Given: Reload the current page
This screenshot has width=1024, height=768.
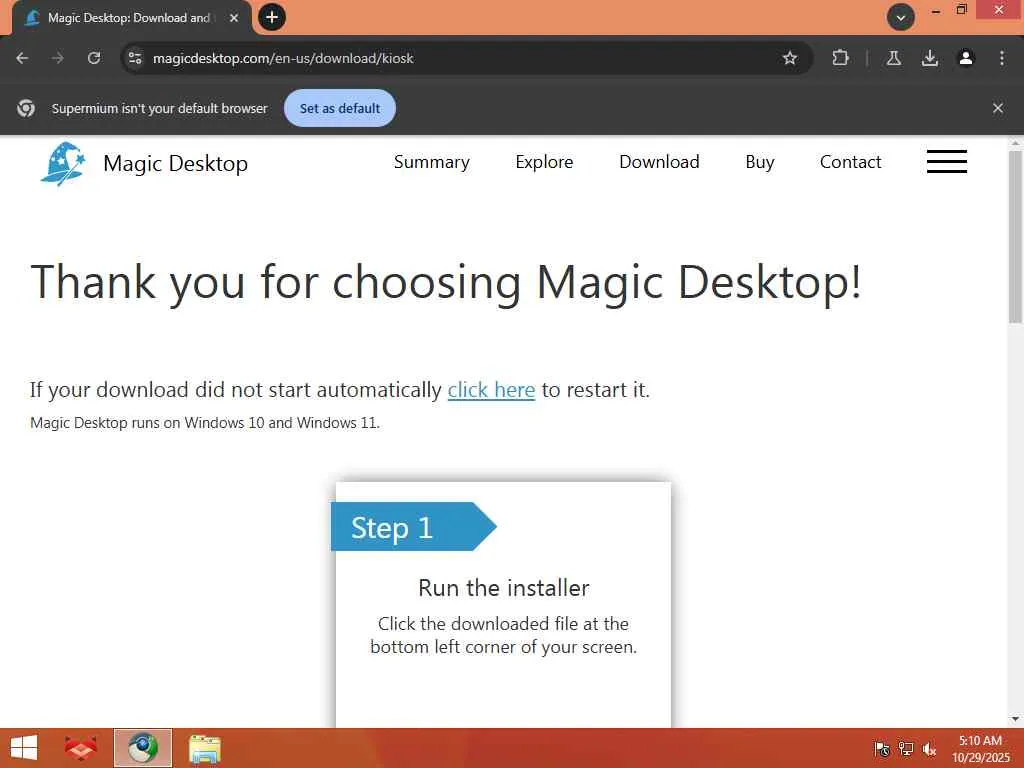Looking at the screenshot, I should (x=94, y=58).
